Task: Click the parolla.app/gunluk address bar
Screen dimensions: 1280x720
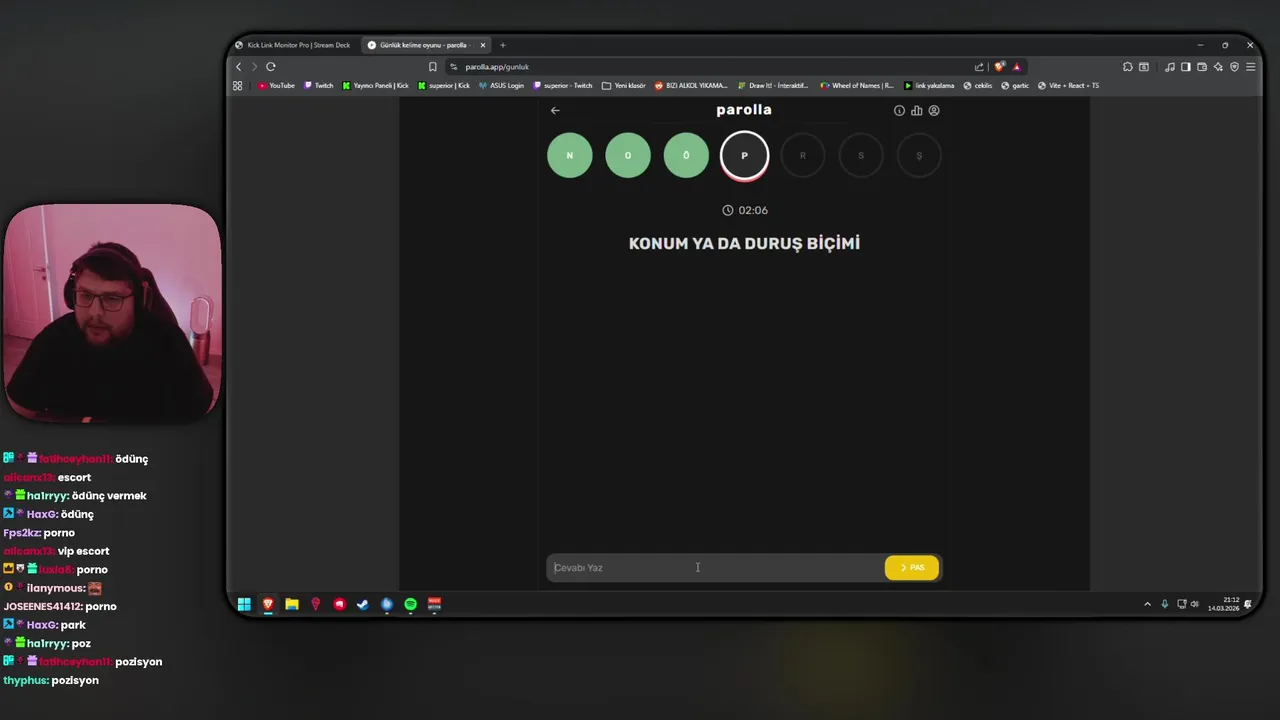Action: (x=710, y=67)
